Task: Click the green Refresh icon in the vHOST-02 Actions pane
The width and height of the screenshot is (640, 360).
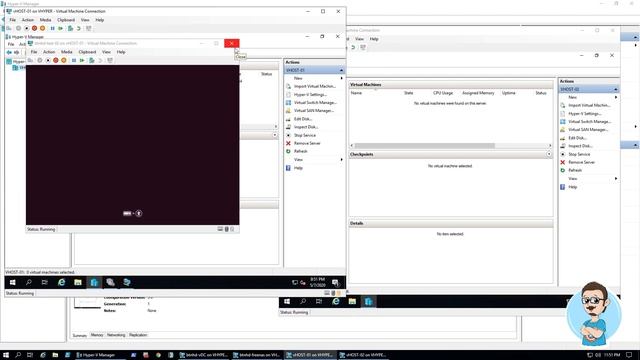Action: (x=563, y=170)
